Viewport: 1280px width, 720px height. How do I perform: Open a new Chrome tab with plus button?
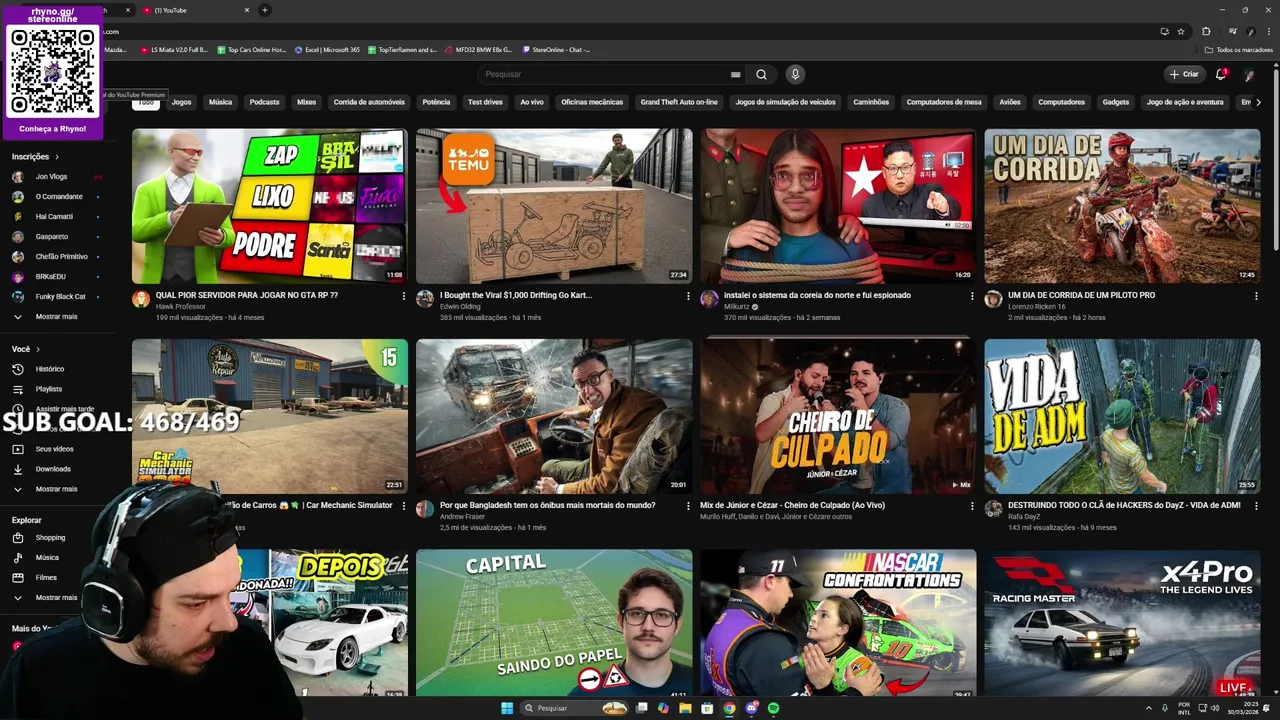point(264,10)
